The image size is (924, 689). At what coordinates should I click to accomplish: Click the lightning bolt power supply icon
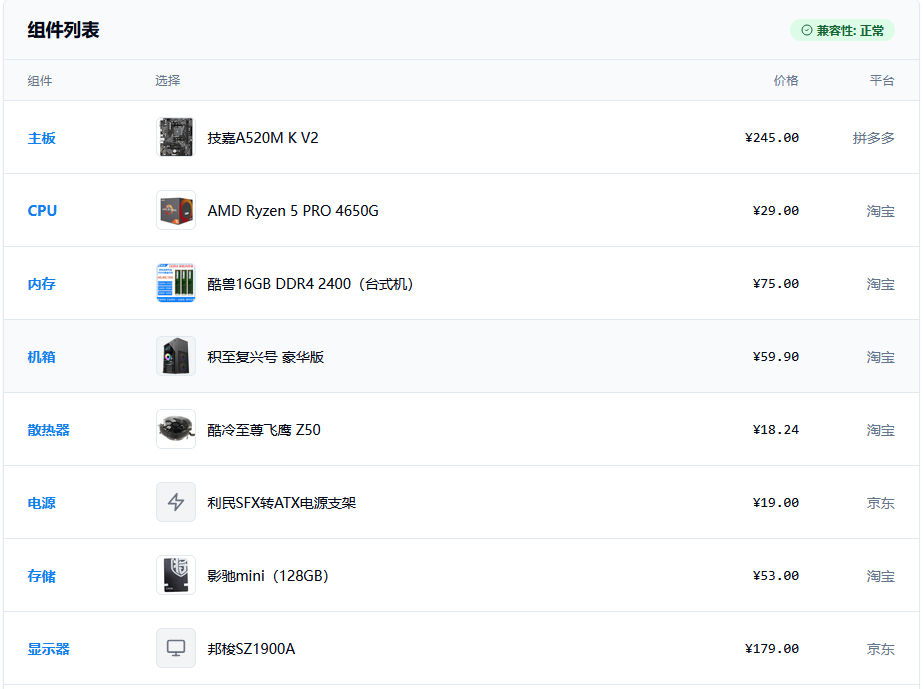(176, 503)
